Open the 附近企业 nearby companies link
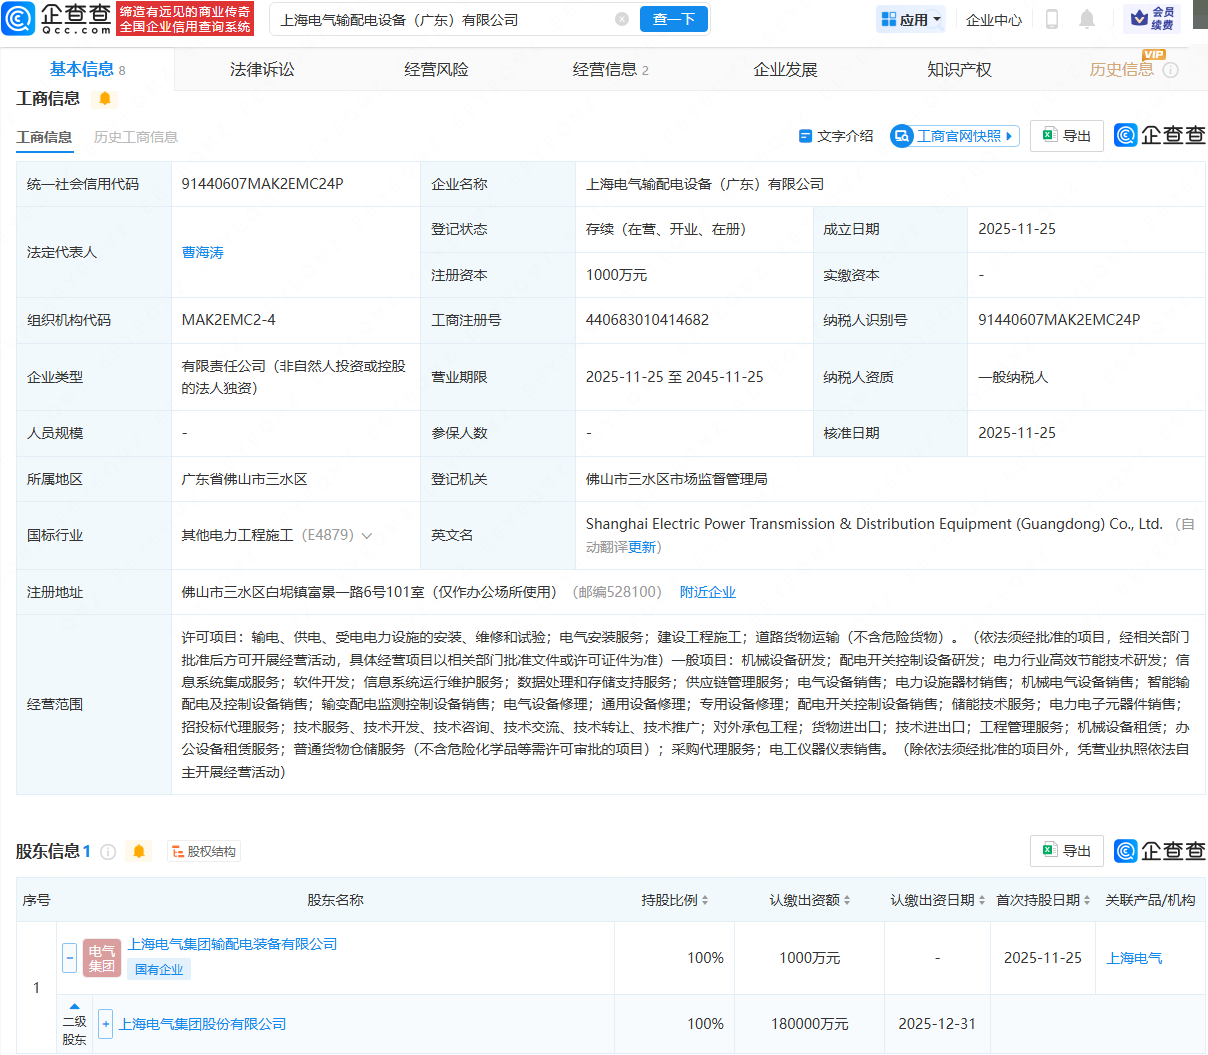The height and width of the screenshot is (1055, 1208). (x=707, y=591)
